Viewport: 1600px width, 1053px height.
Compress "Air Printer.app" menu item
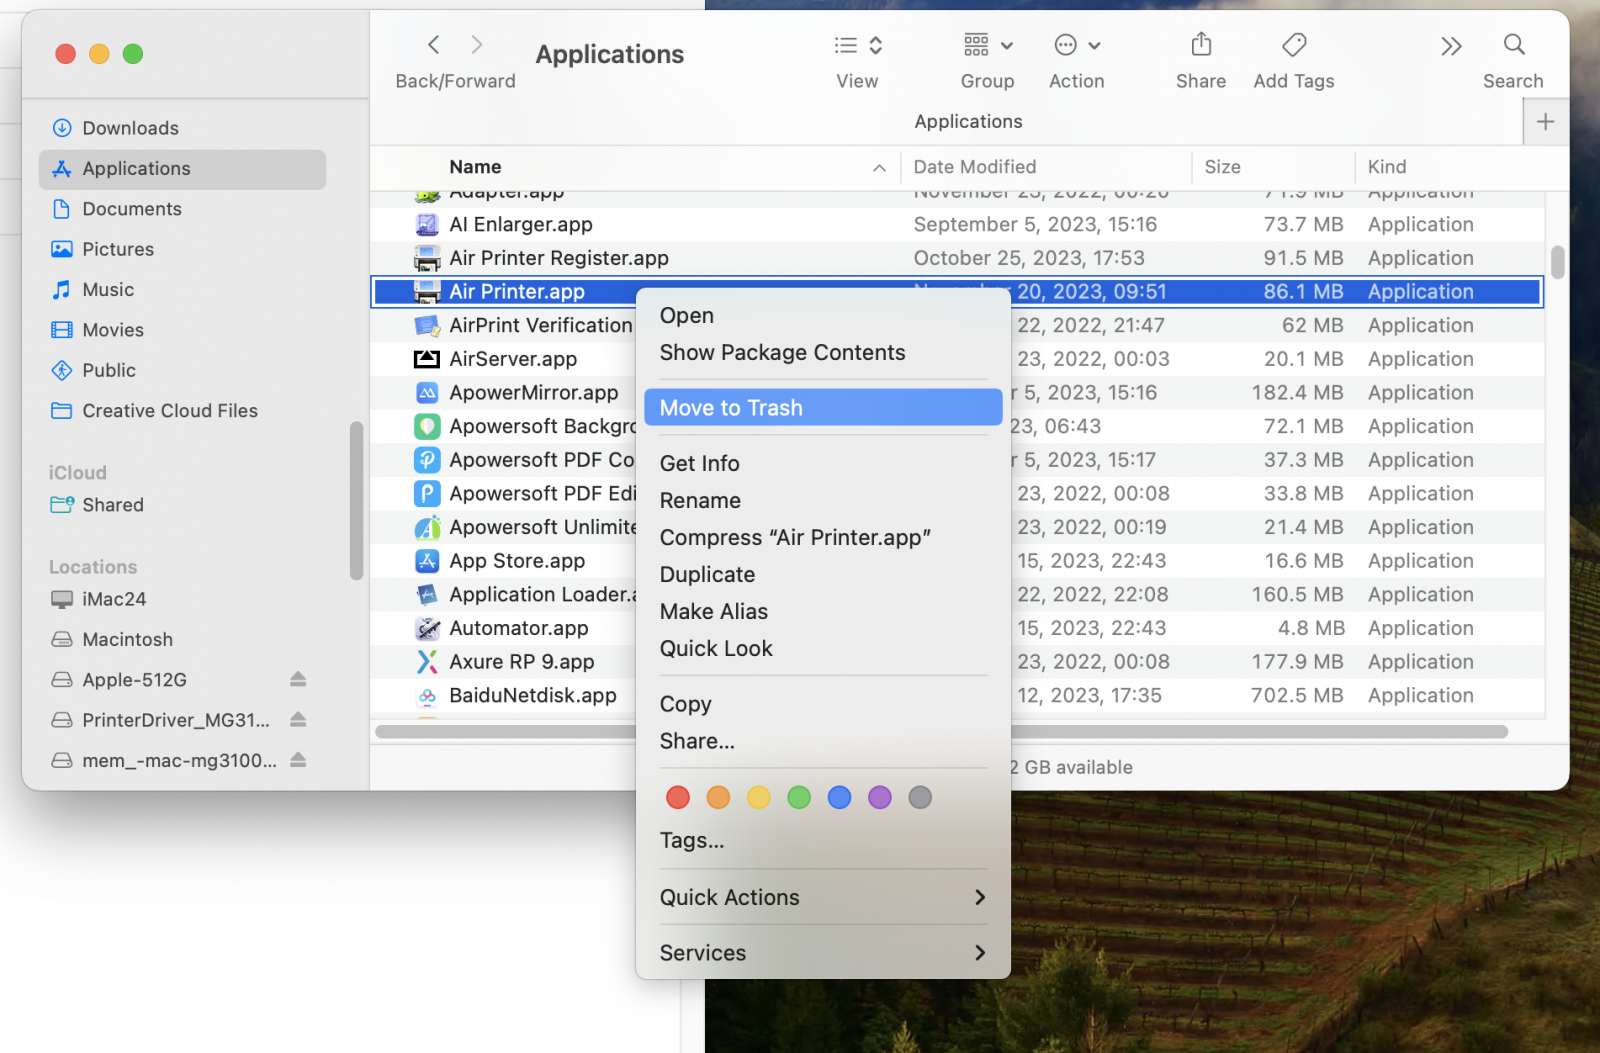coord(823,538)
